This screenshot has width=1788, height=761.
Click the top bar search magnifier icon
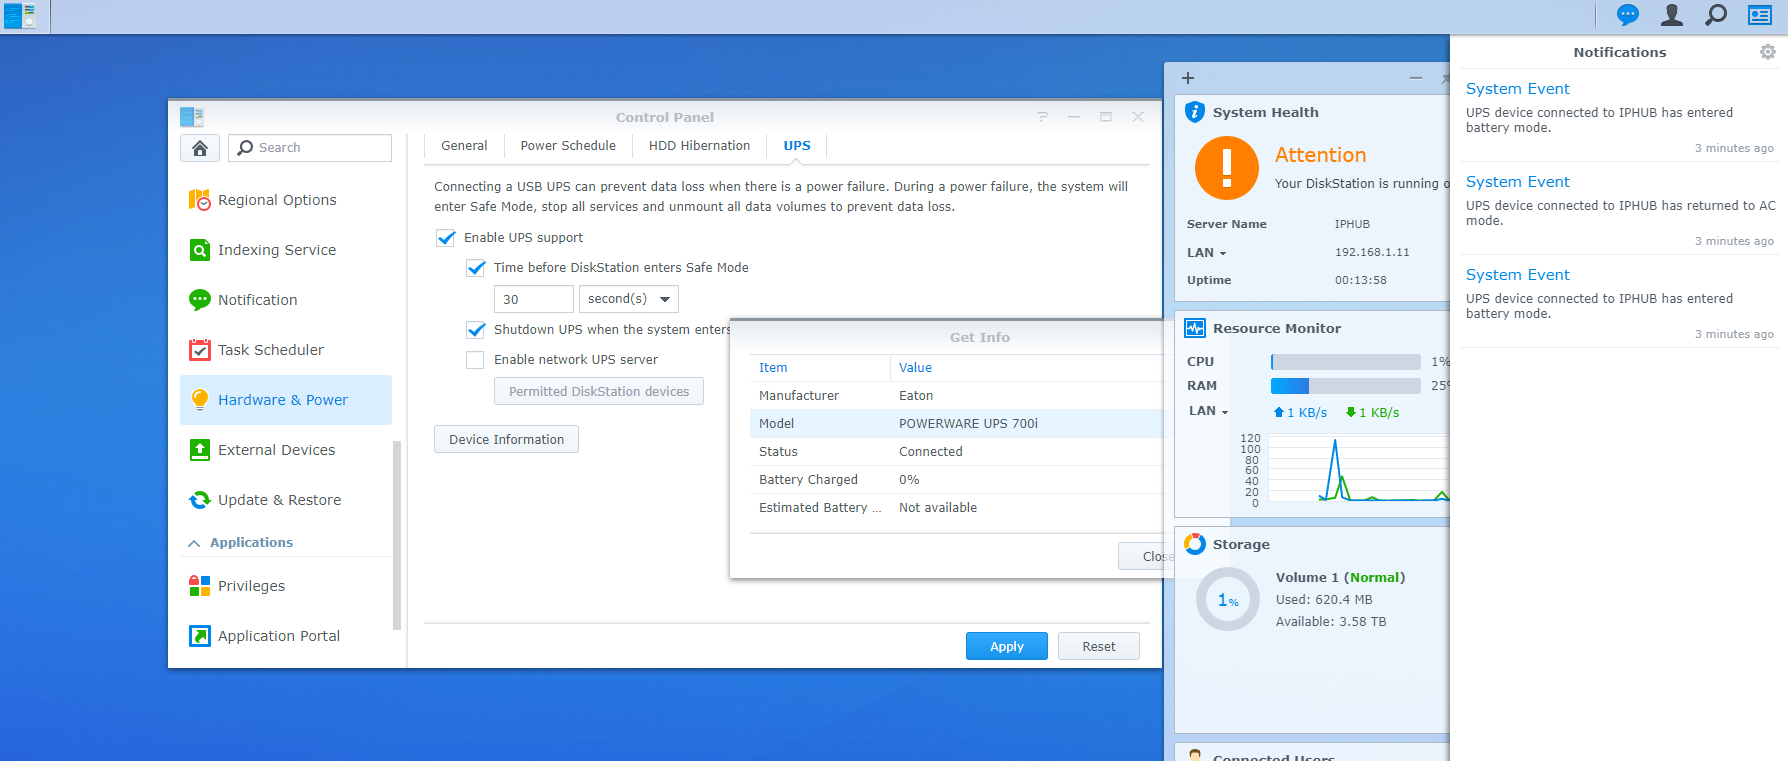coord(1716,15)
